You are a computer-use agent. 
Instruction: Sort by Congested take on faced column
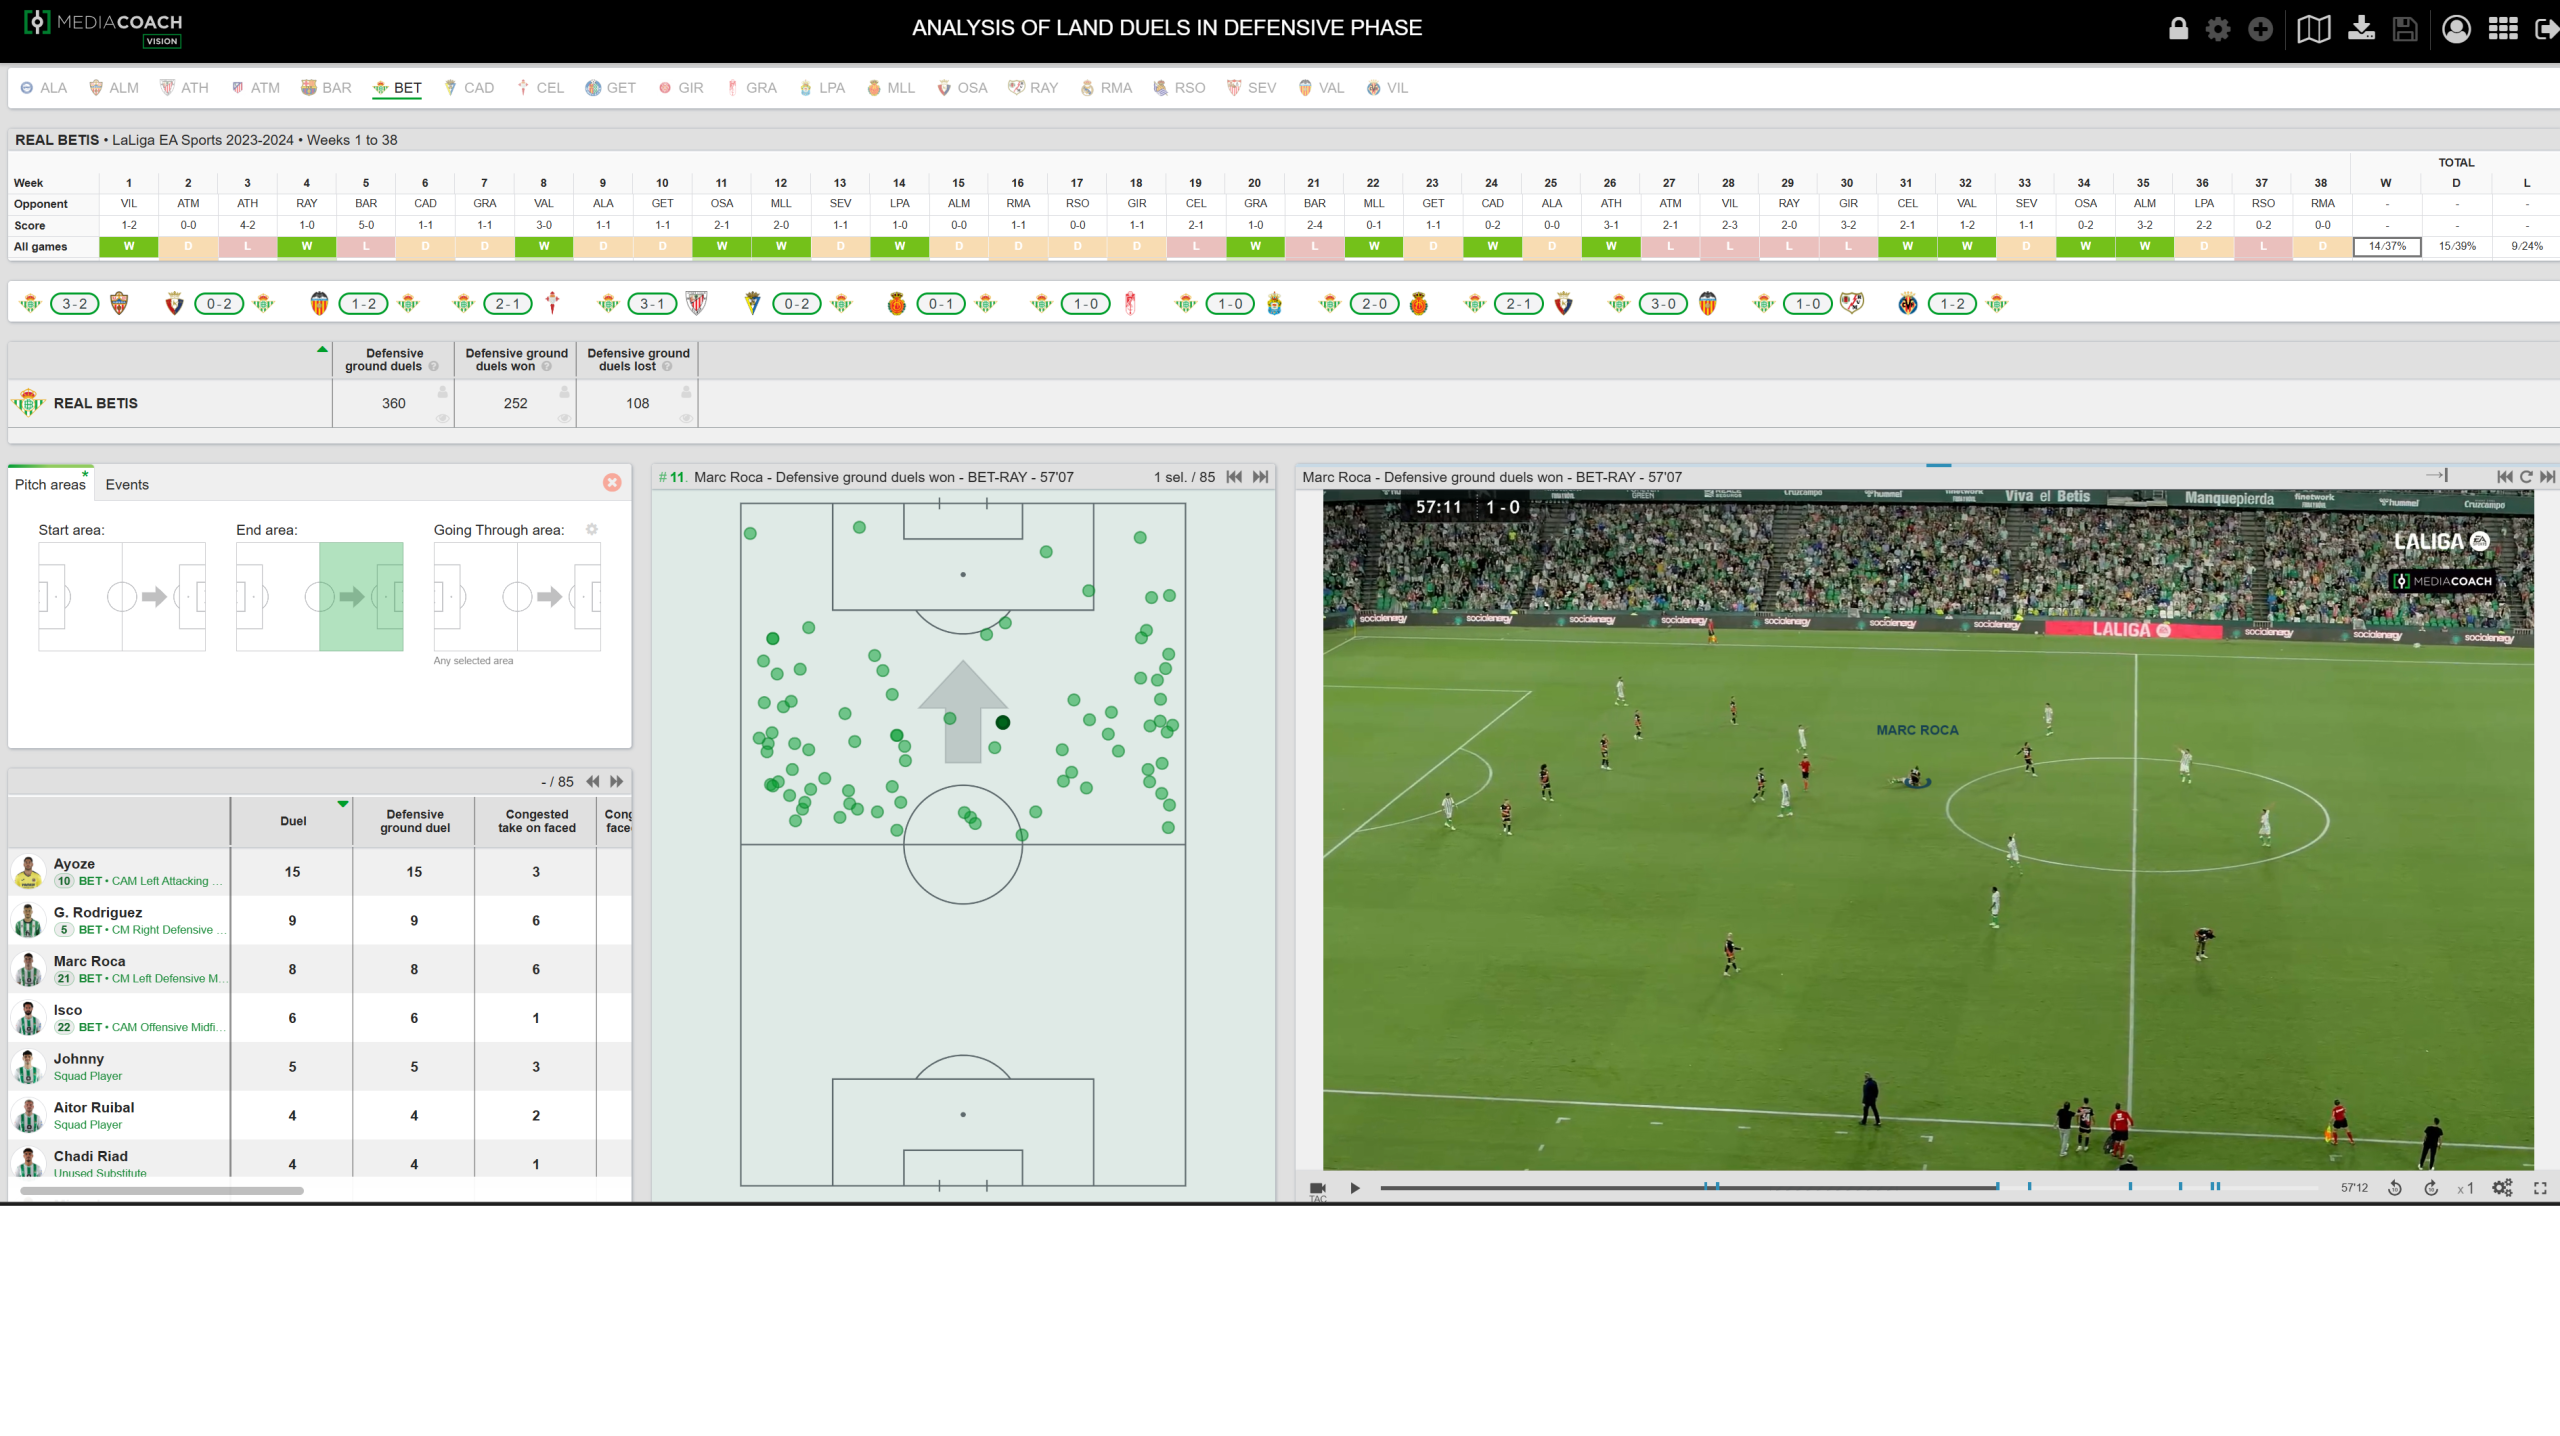(x=536, y=821)
